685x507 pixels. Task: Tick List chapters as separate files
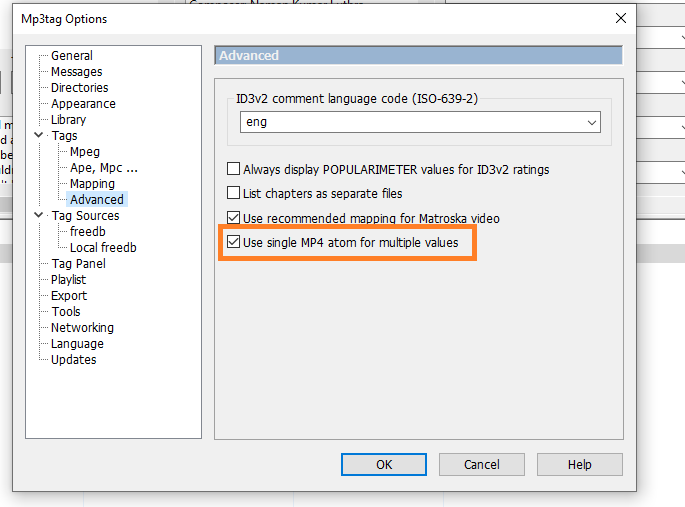click(x=233, y=193)
